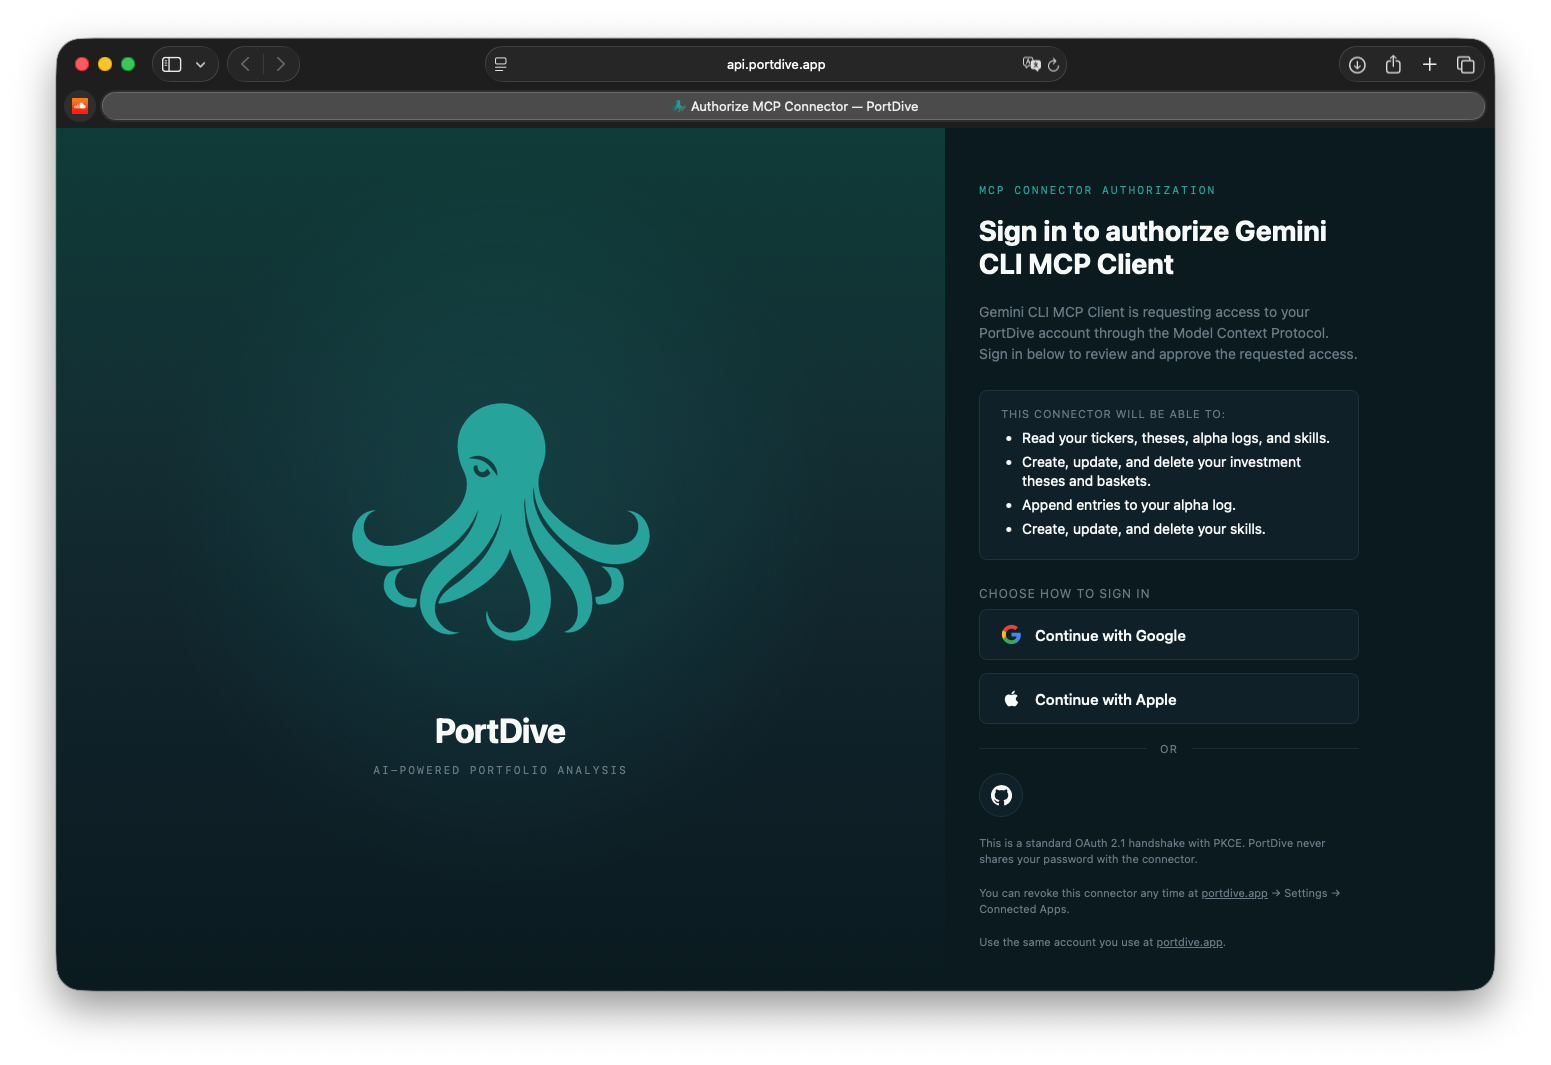Click the Apple logo in sign-in button
This screenshot has width=1551, height=1065.
1011,699
